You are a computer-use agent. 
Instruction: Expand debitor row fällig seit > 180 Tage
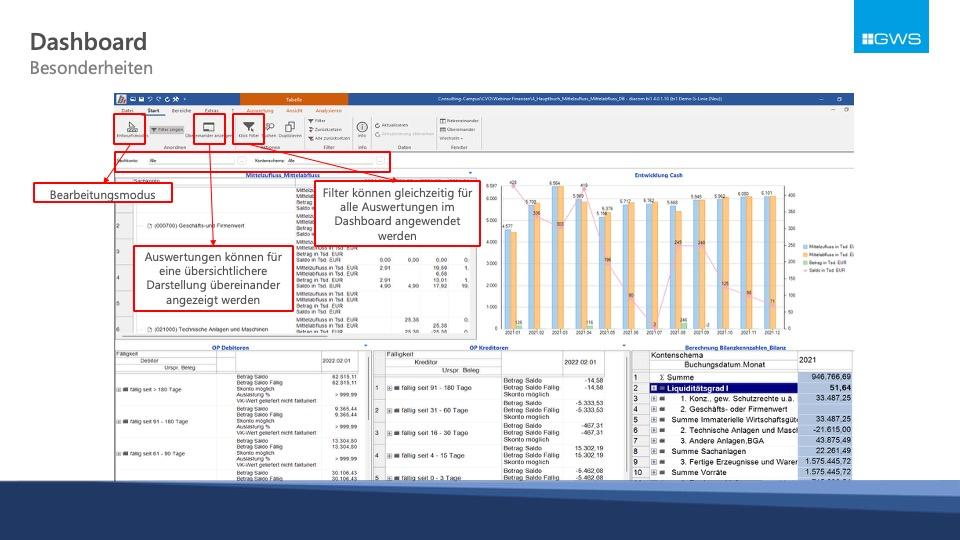119,389
